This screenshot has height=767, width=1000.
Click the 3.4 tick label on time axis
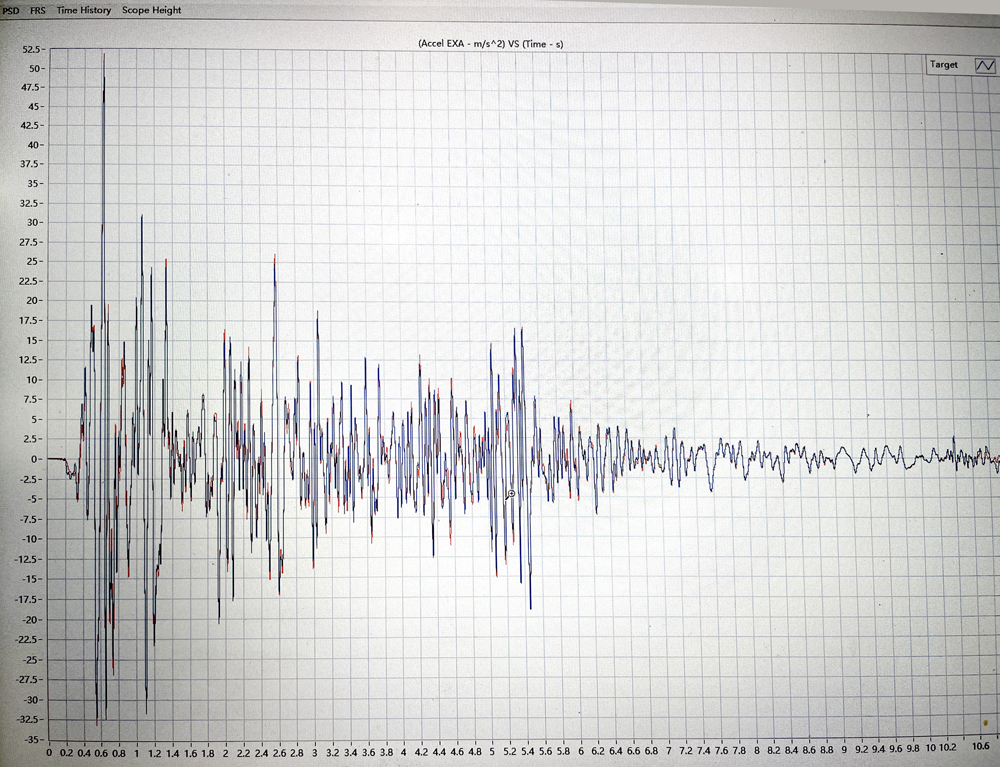click(350, 752)
